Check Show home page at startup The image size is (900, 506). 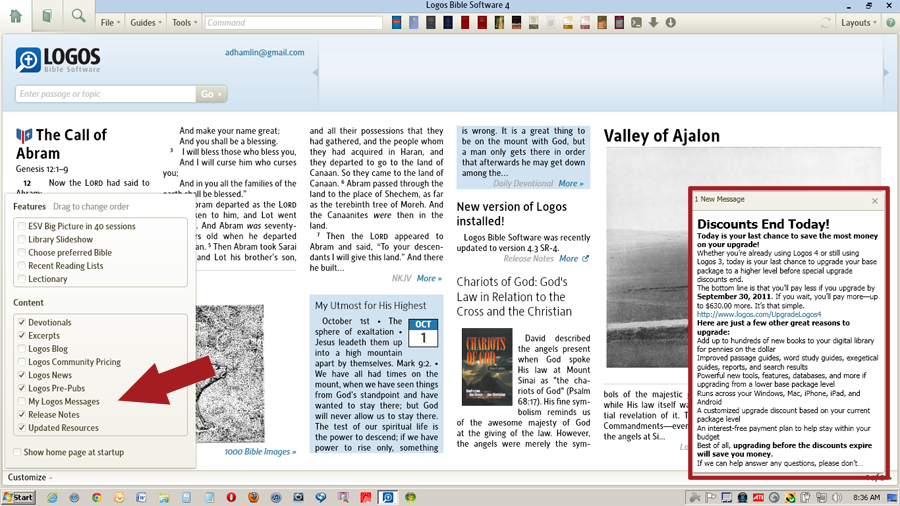pyautogui.click(x=17, y=452)
